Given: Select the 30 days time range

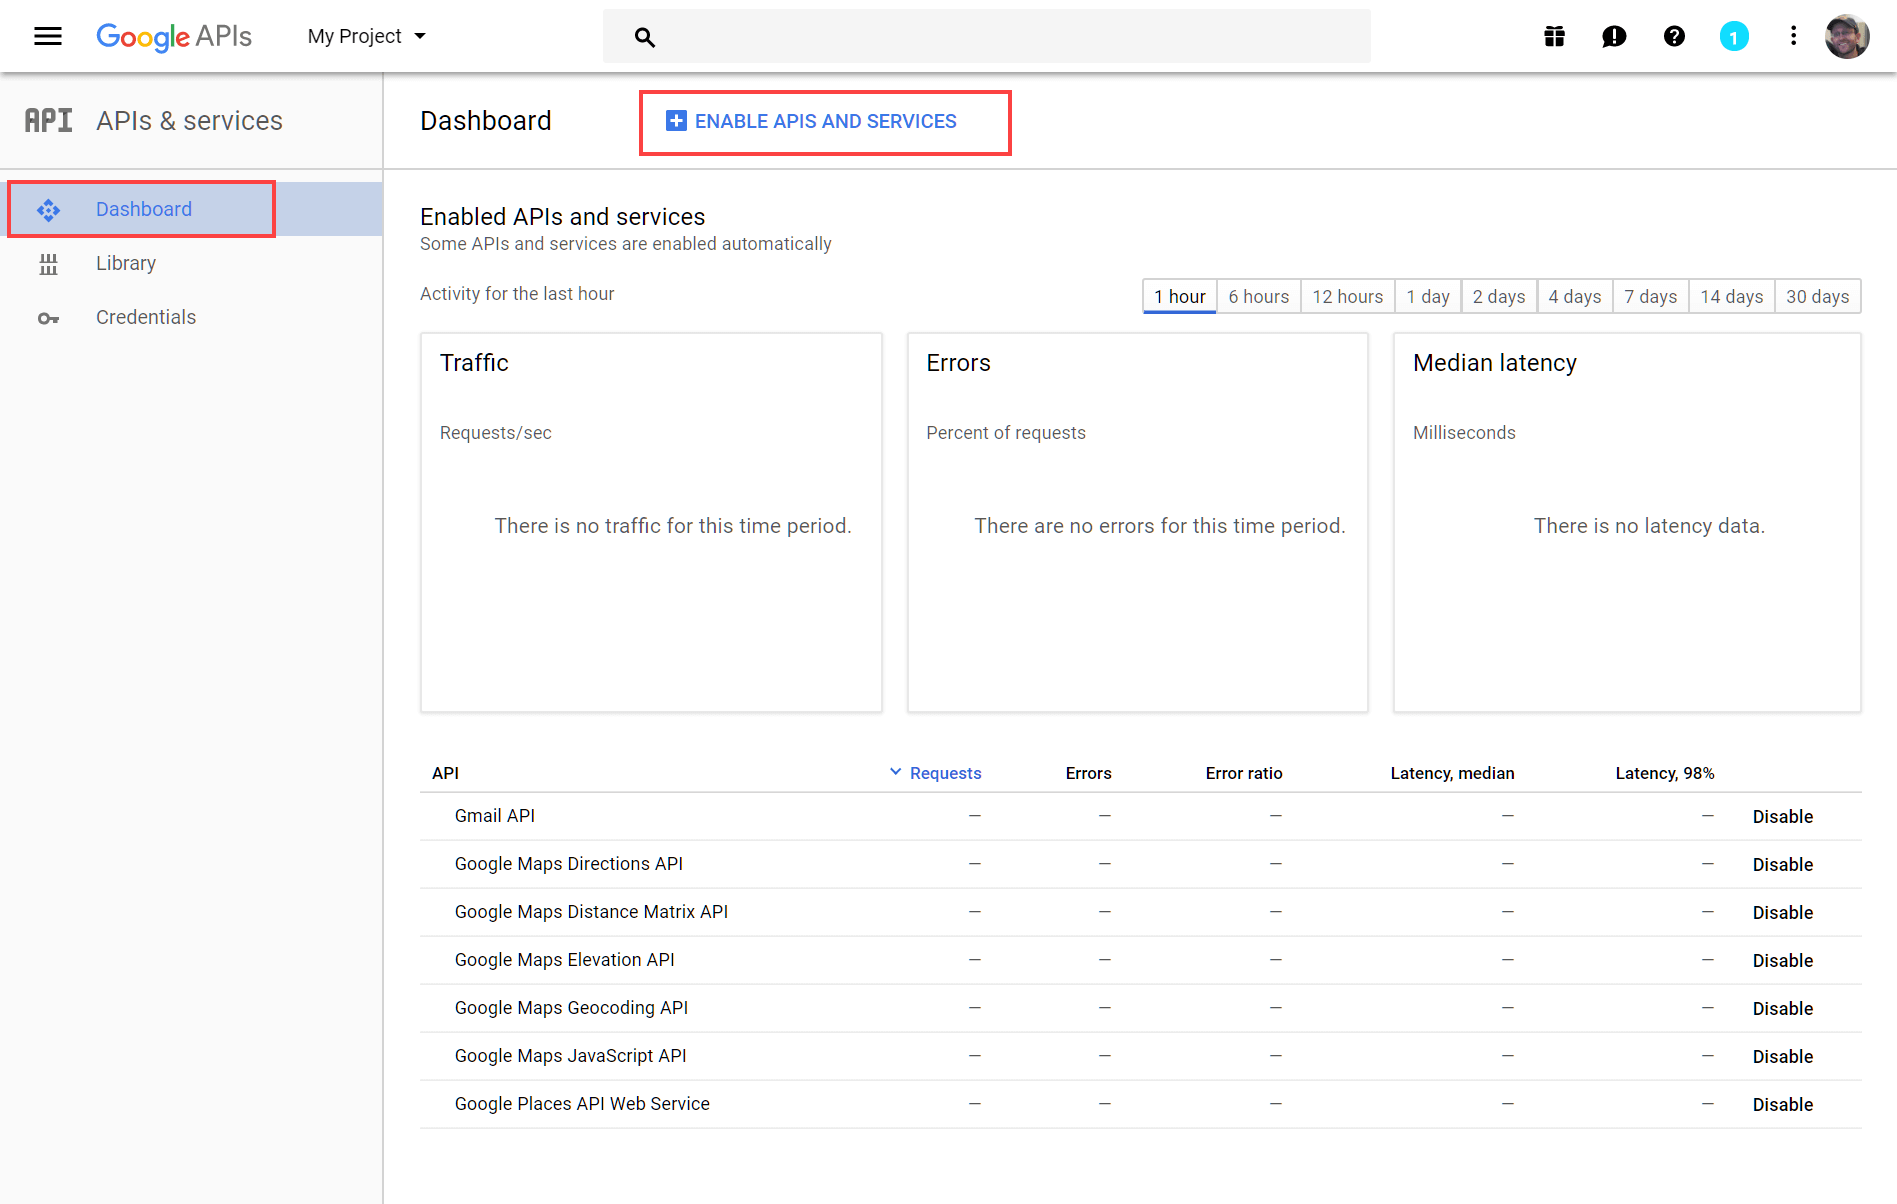Looking at the screenshot, I should 1818,297.
